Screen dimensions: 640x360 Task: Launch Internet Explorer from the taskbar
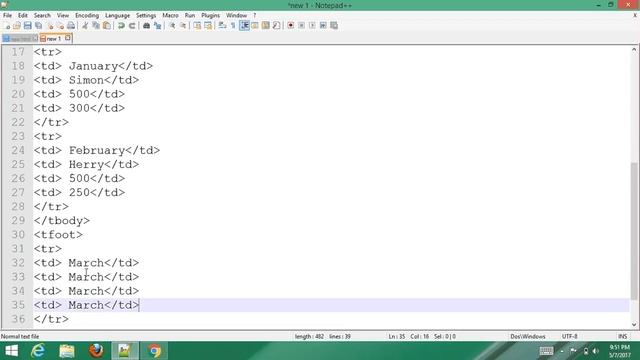pos(38,351)
